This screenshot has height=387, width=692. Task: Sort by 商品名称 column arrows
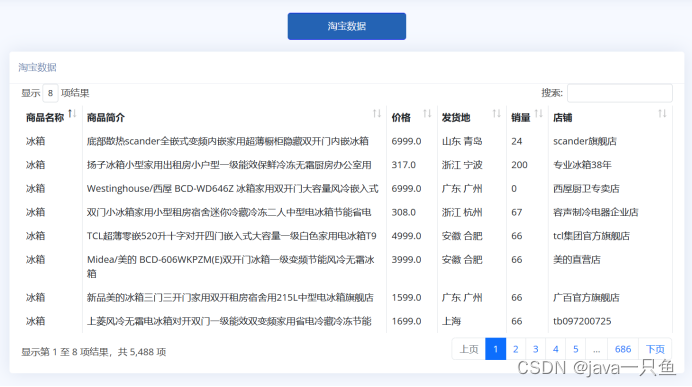pyautogui.click(x=72, y=114)
